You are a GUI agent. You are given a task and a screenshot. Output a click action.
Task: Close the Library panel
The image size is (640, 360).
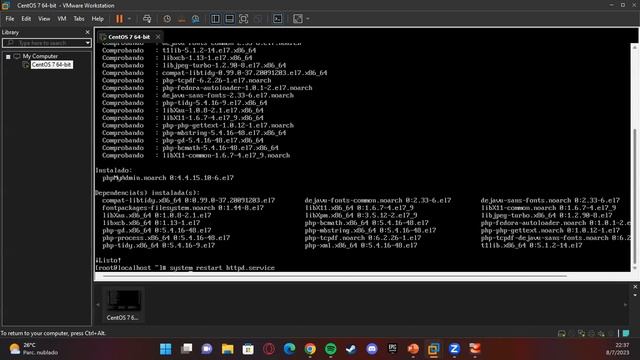(87, 32)
